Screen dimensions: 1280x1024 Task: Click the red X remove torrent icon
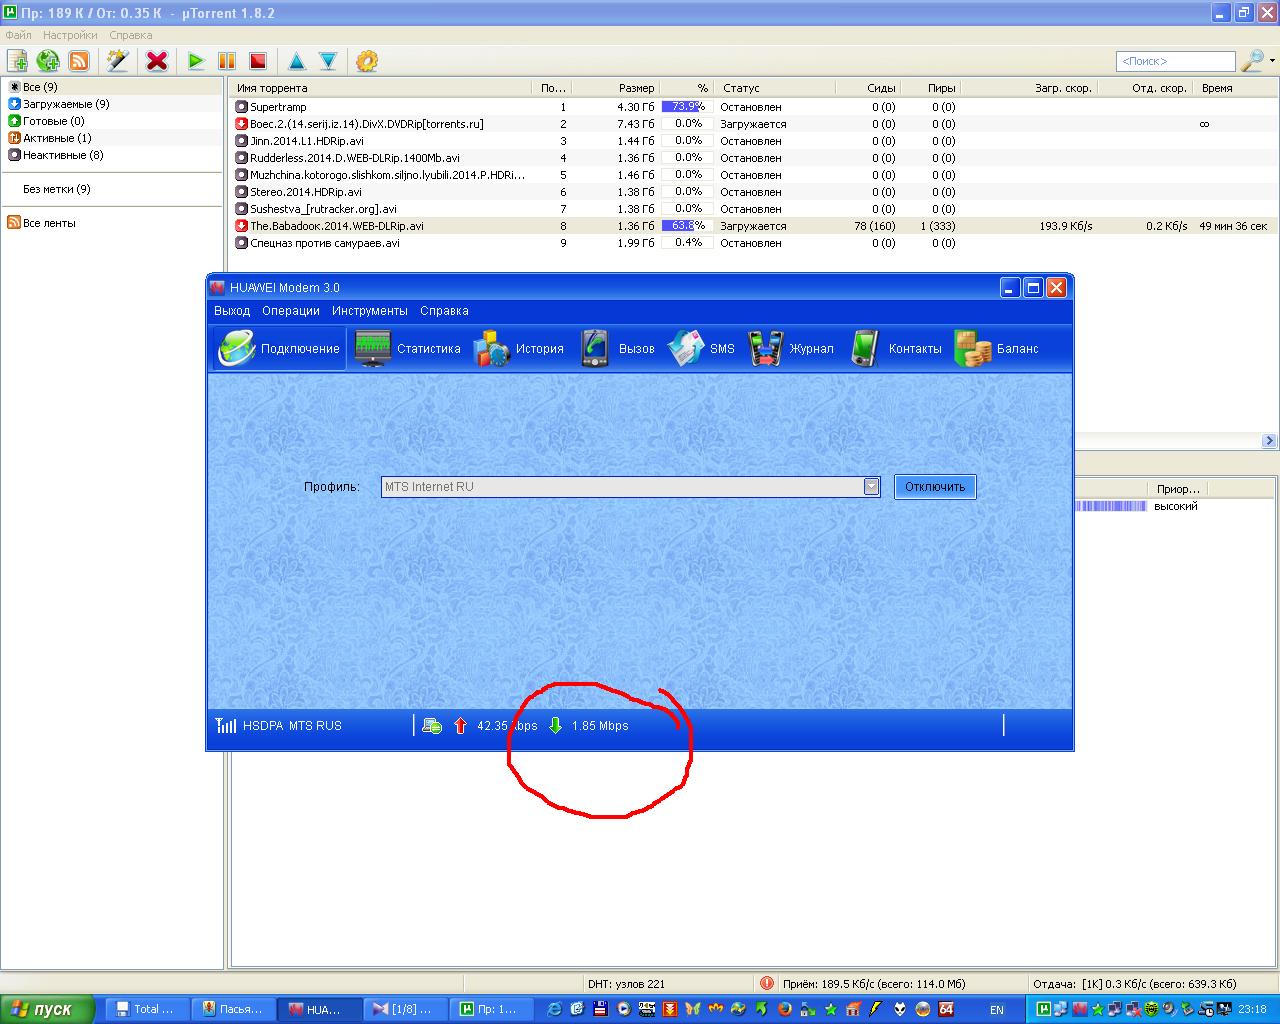click(x=157, y=61)
